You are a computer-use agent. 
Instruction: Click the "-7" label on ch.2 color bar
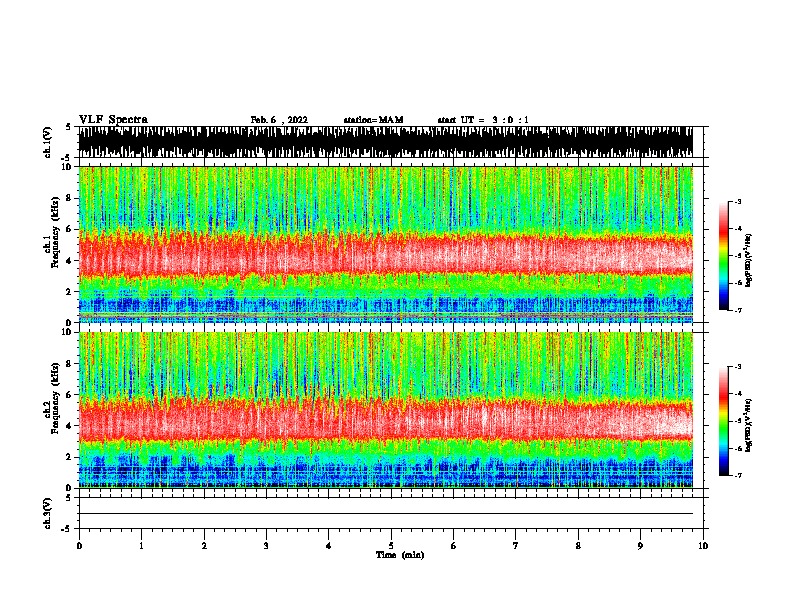[x=738, y=475]
